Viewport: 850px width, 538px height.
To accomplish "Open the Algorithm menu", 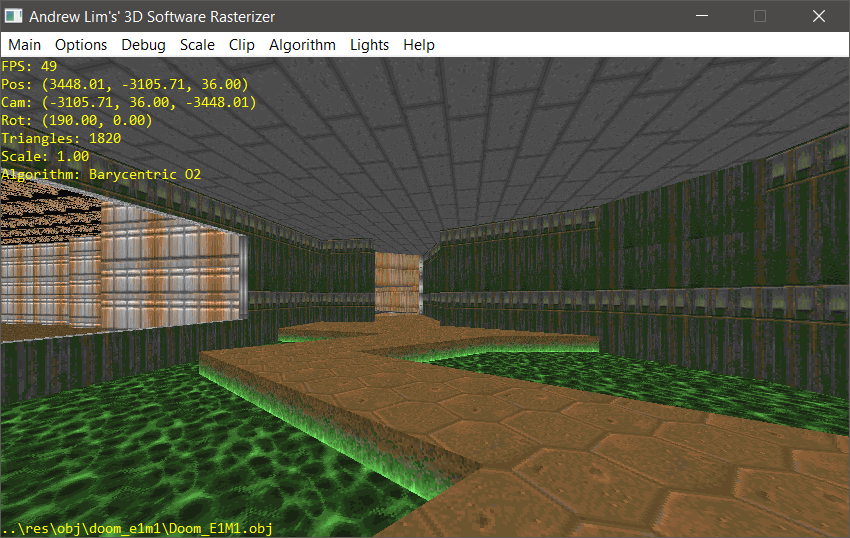I will coord(302,45).
